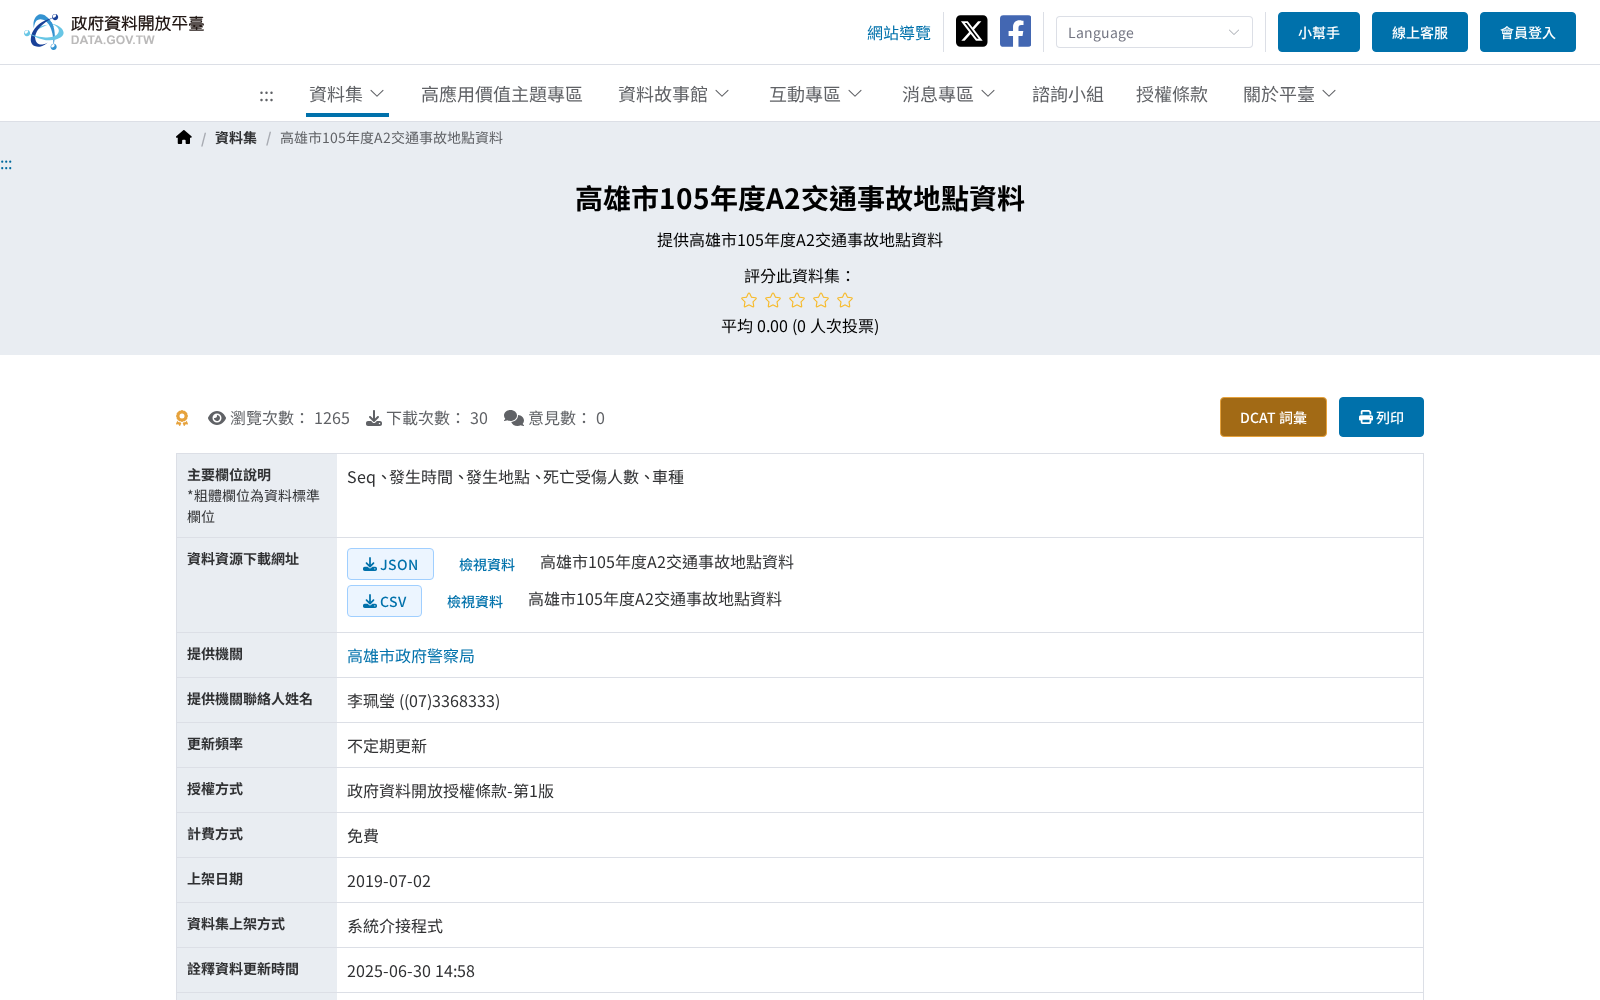
Task: Rate dataset with the third star
Action: (x=797, y=300)
